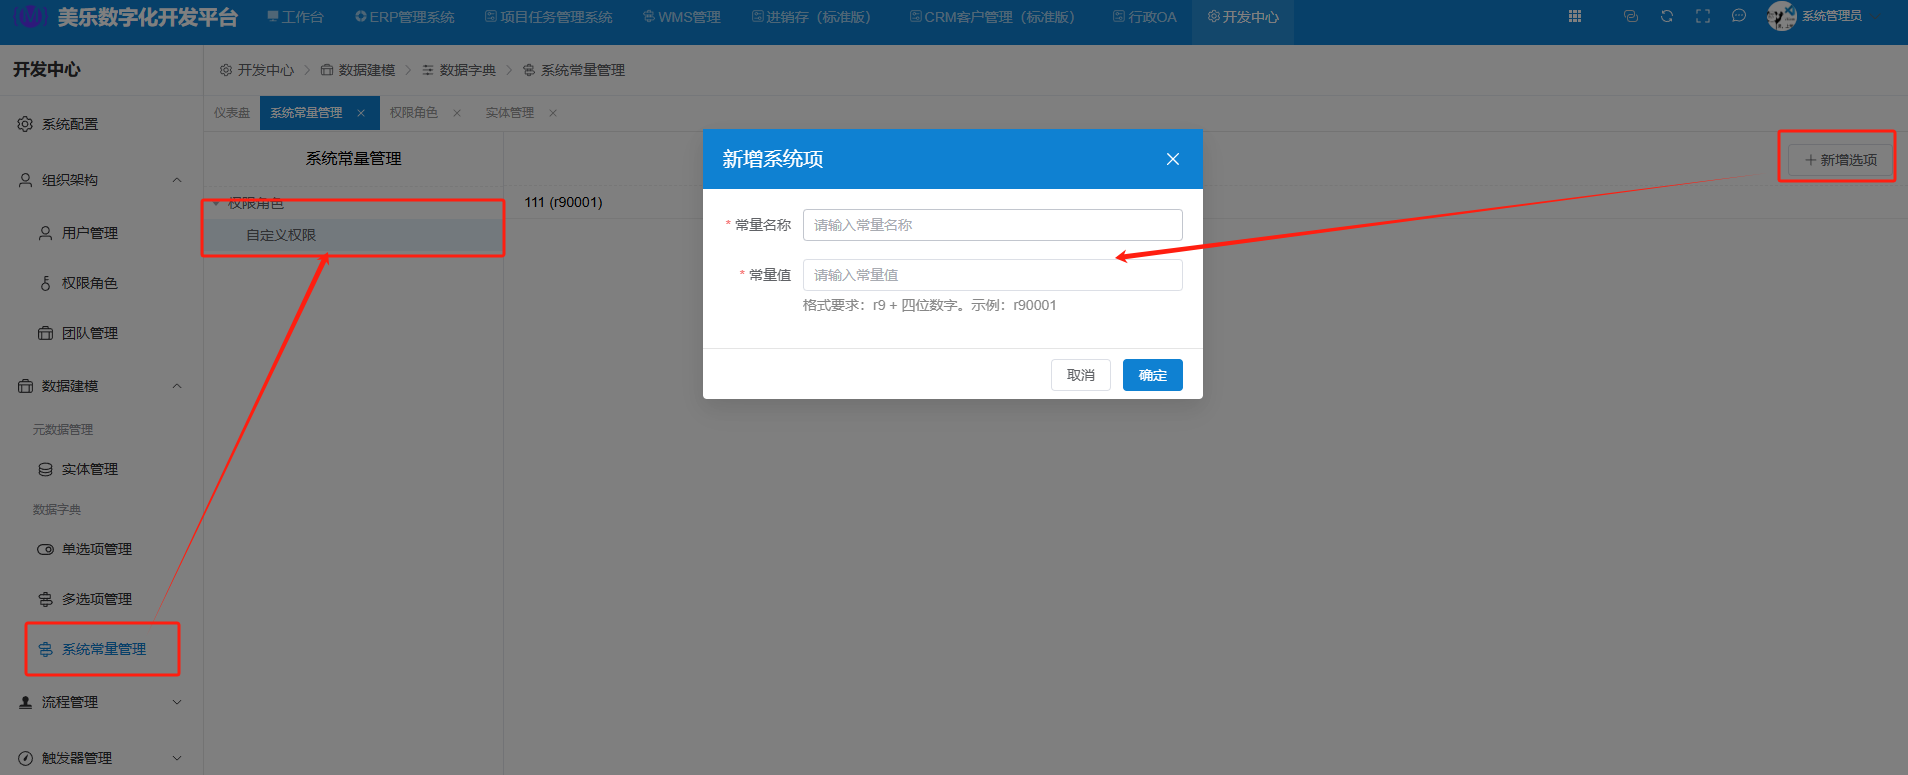The image size is (1908, 775).
Task: Switch to the 仪表盘 tab
Action: [232, 113]
